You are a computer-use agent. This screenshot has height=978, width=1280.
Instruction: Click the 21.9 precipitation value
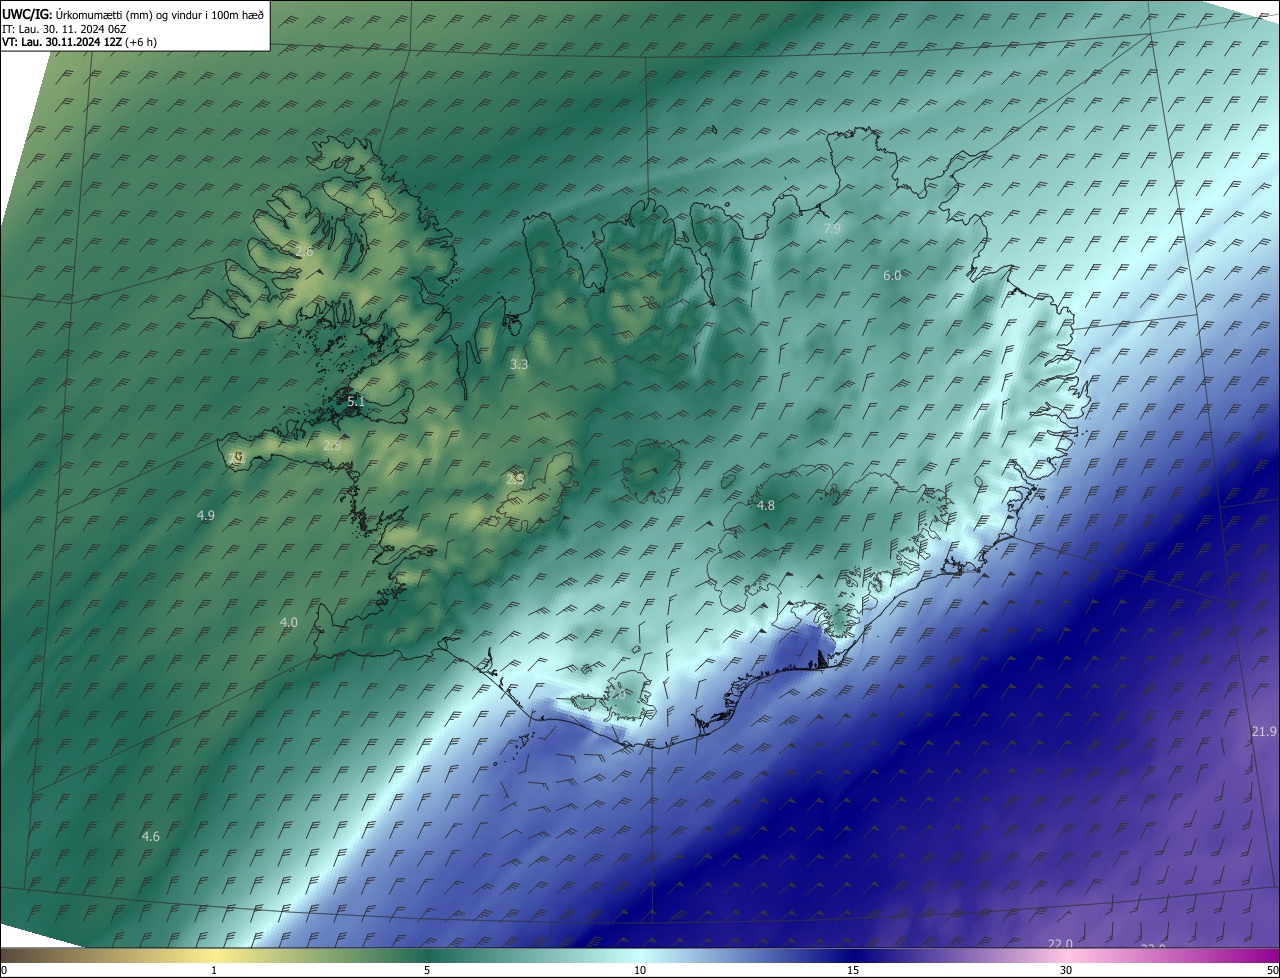coord(1264,732)
